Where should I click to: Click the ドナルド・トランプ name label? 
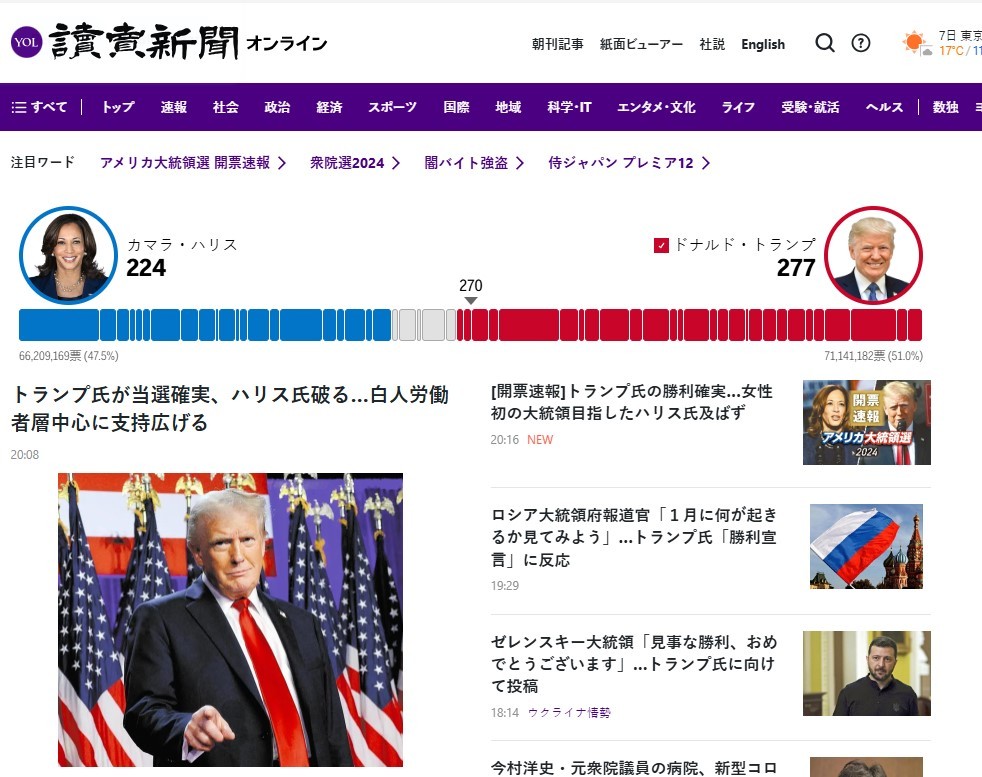point(745,245)
